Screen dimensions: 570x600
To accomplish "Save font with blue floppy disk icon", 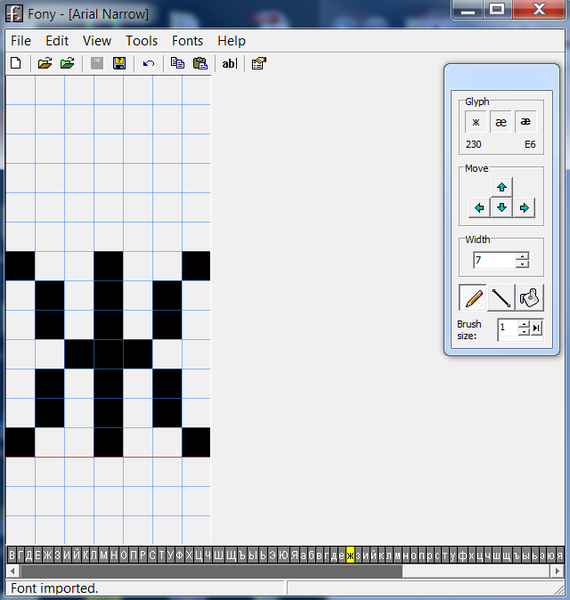I will [x=119, y=63].
